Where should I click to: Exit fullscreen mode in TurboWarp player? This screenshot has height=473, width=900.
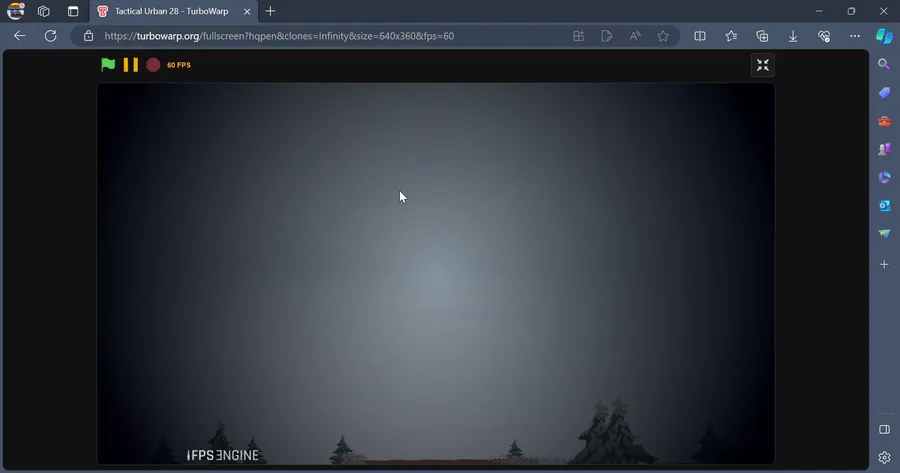point(763,65)
